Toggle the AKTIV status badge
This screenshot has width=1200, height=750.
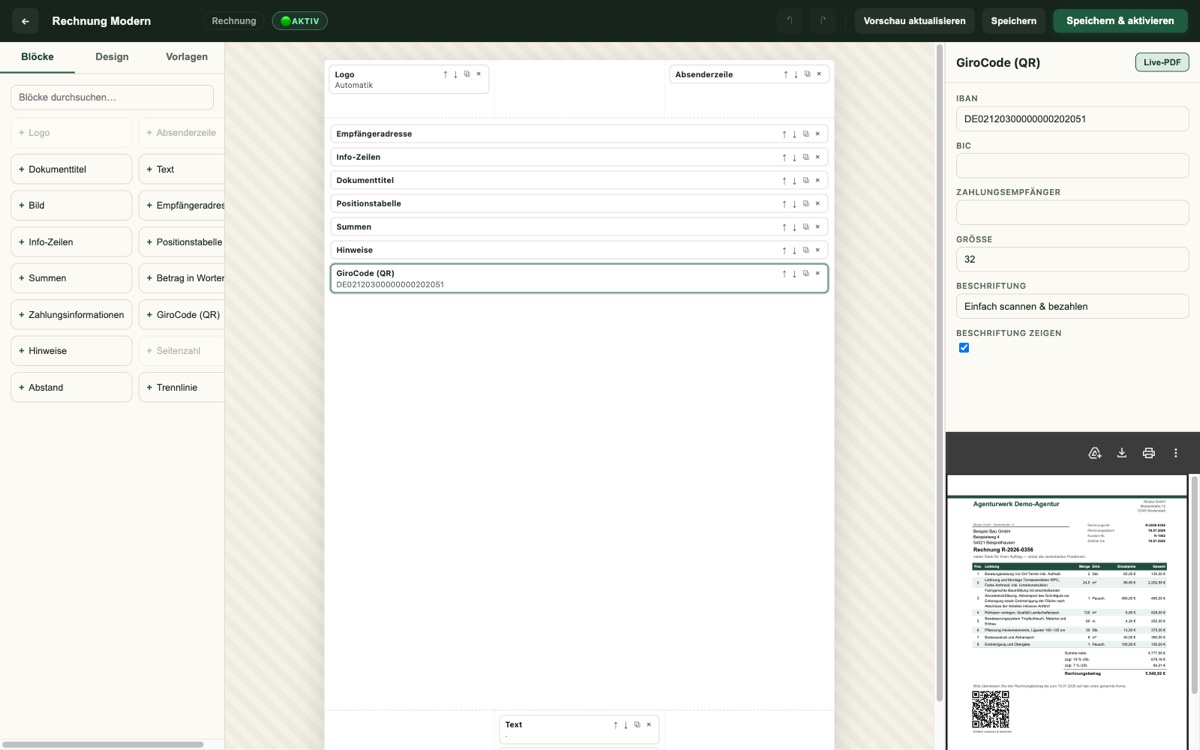point(300,21)
